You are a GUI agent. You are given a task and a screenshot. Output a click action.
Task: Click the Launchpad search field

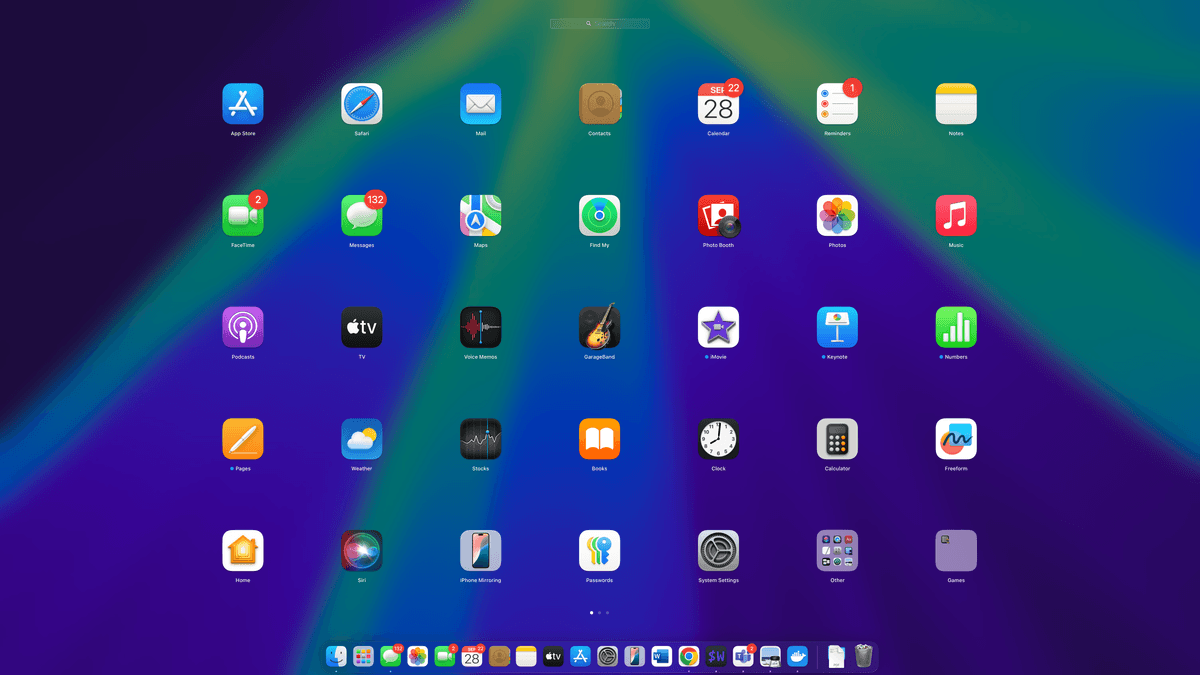(x=600, y=23)
